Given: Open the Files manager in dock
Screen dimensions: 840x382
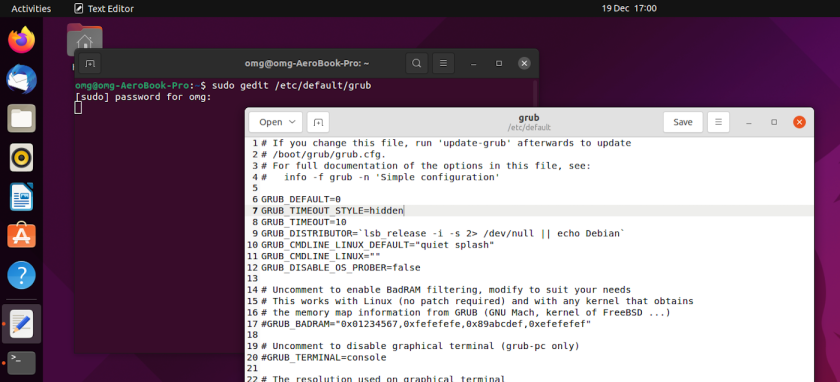Looking at the screenshot, I should click(x=21, y=118).
